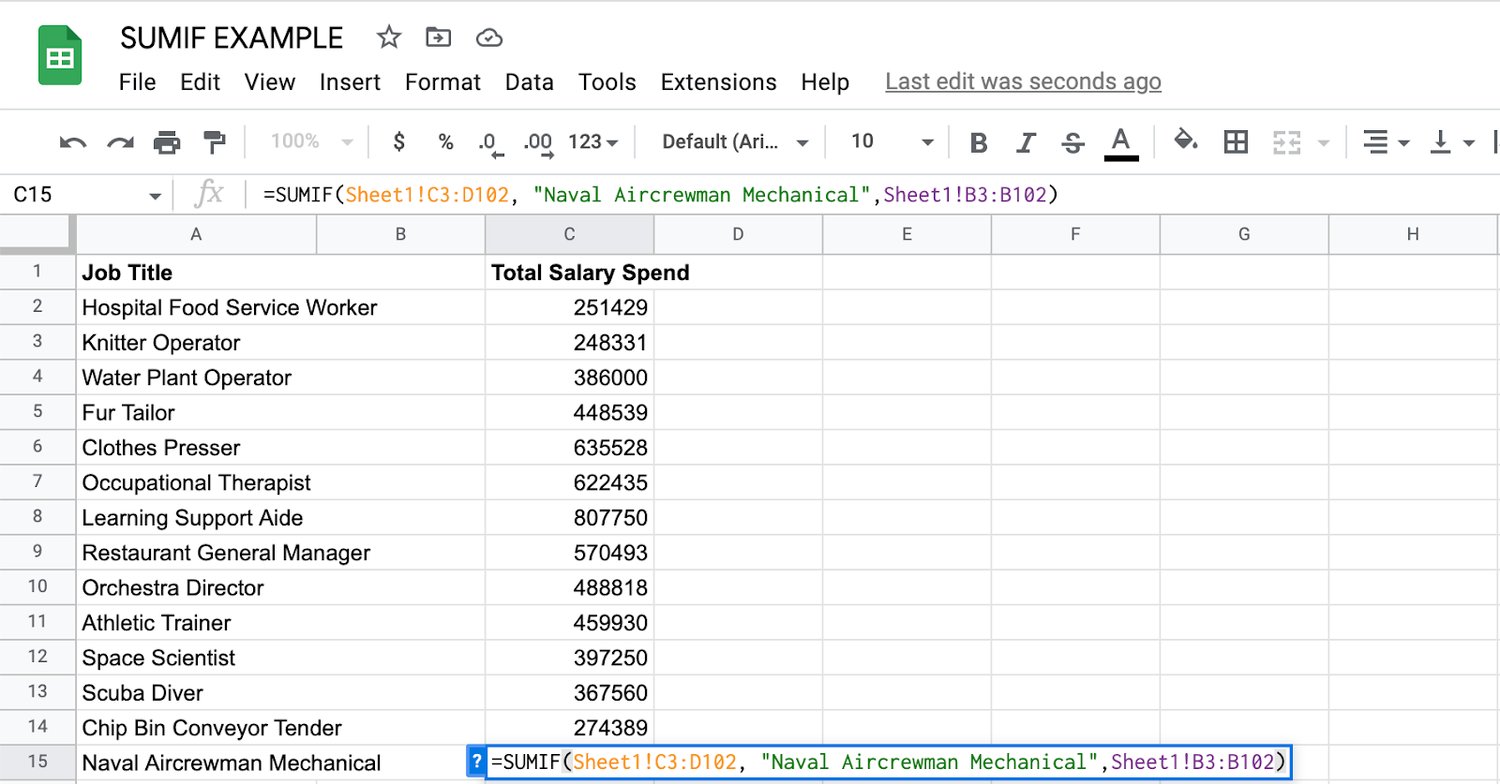Open the View menu
The width and height of the screenshot is (1500, 784).
click(270, 82)
